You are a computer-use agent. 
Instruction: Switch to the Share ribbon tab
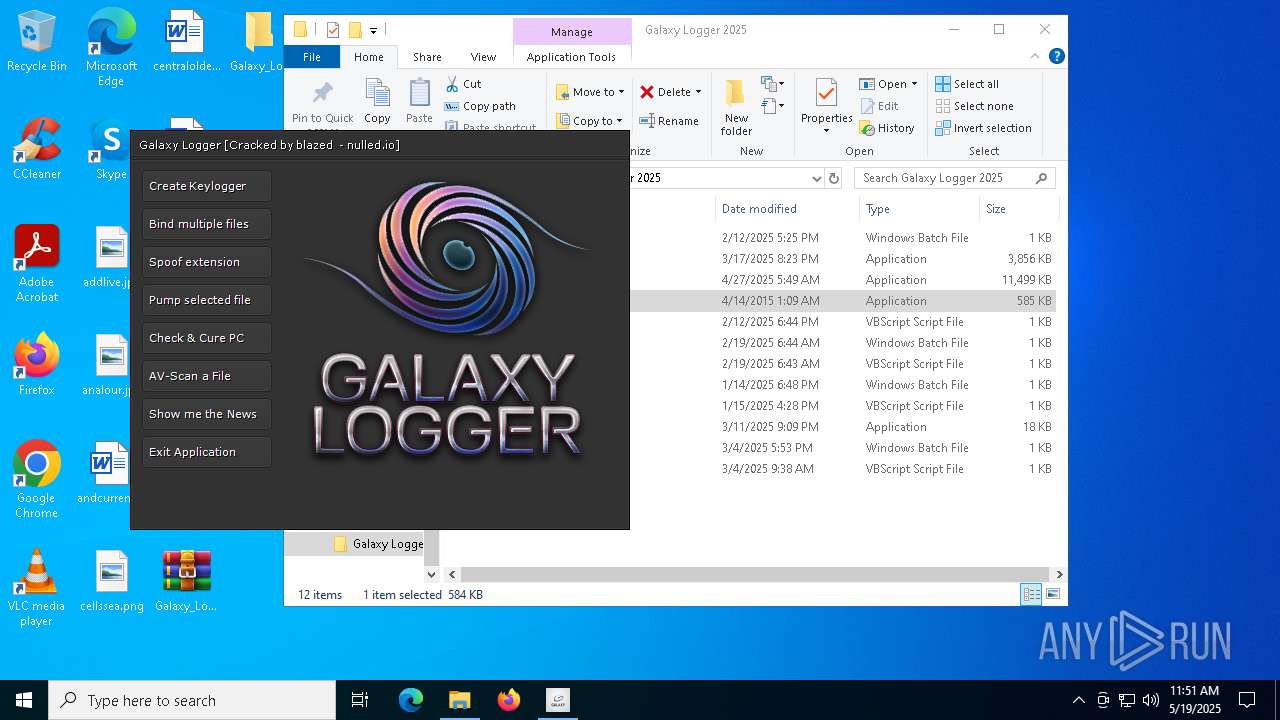(x=427, y=57)
